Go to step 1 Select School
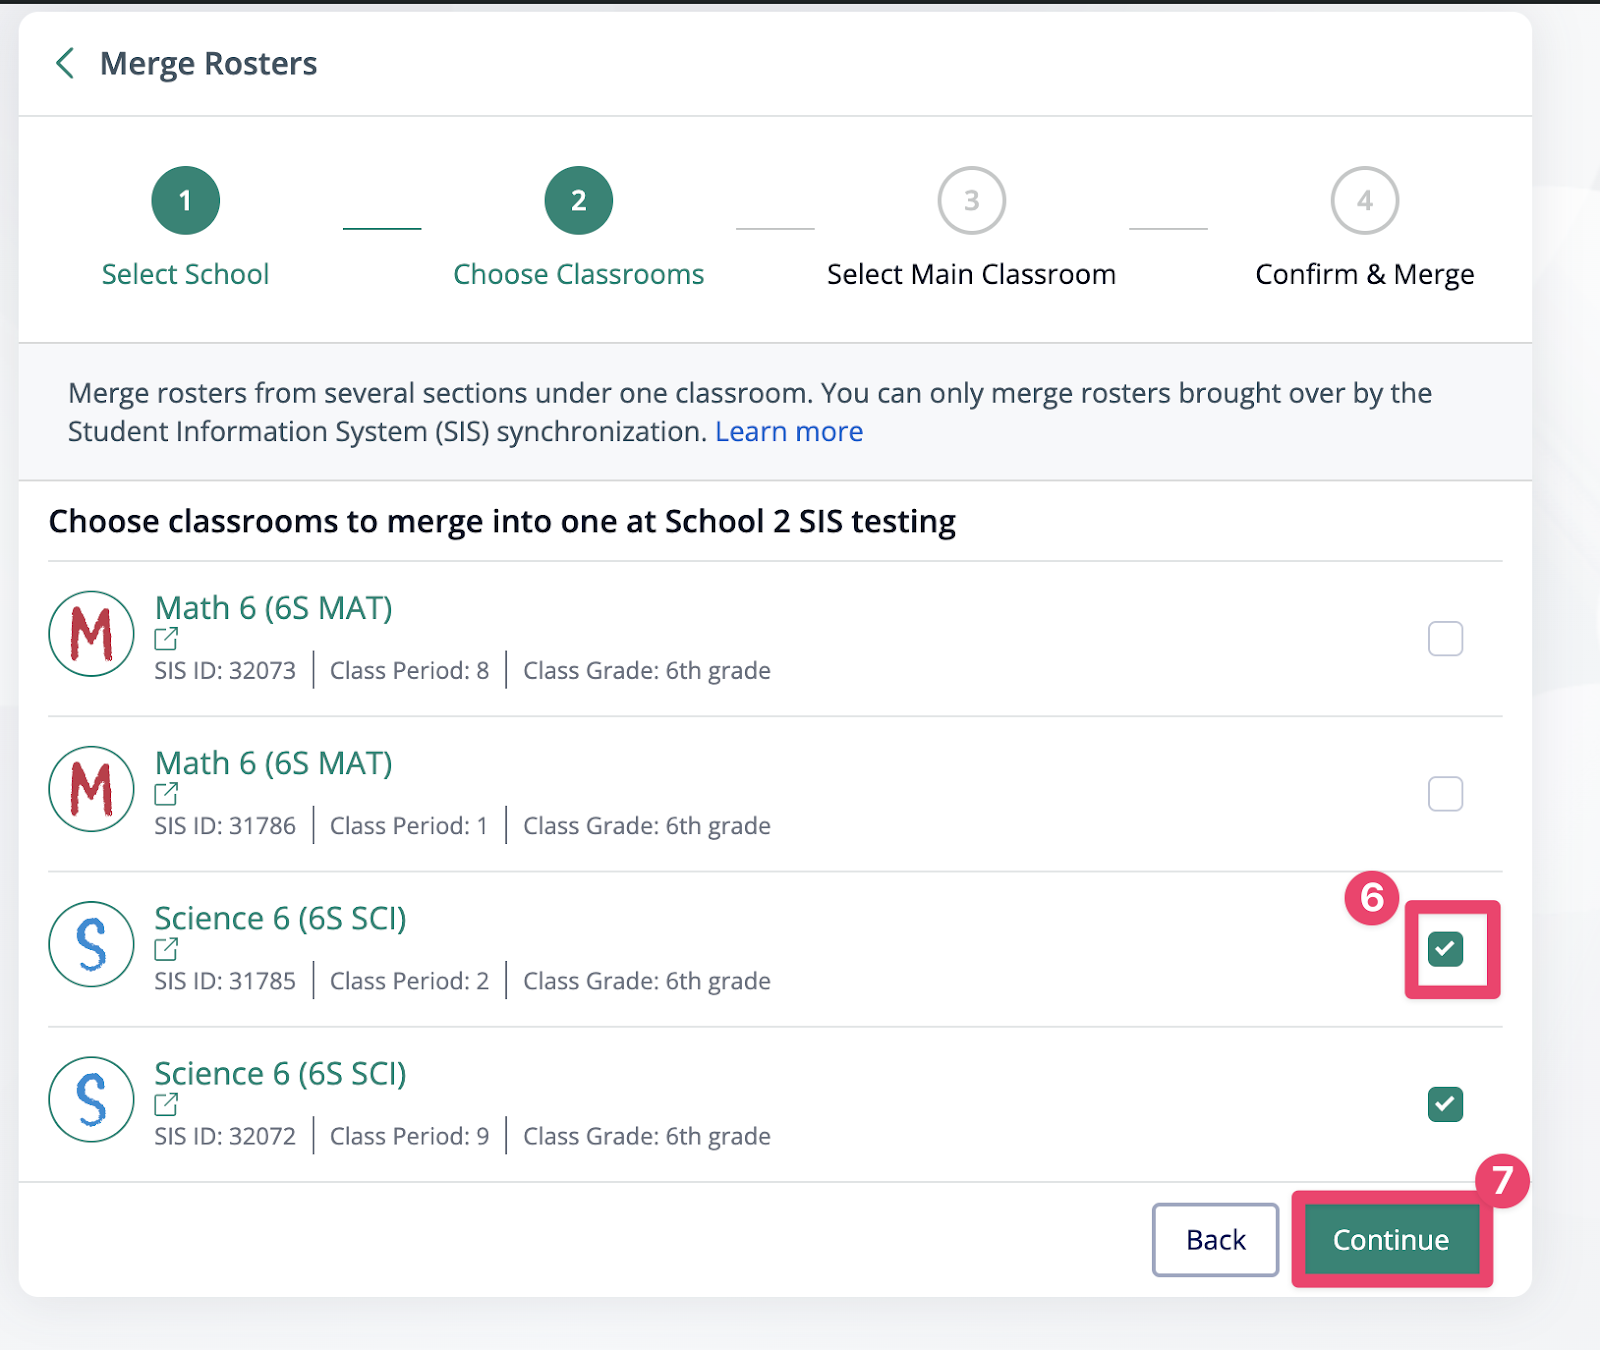The image size is (1600, 1350). tap(185, 201)
